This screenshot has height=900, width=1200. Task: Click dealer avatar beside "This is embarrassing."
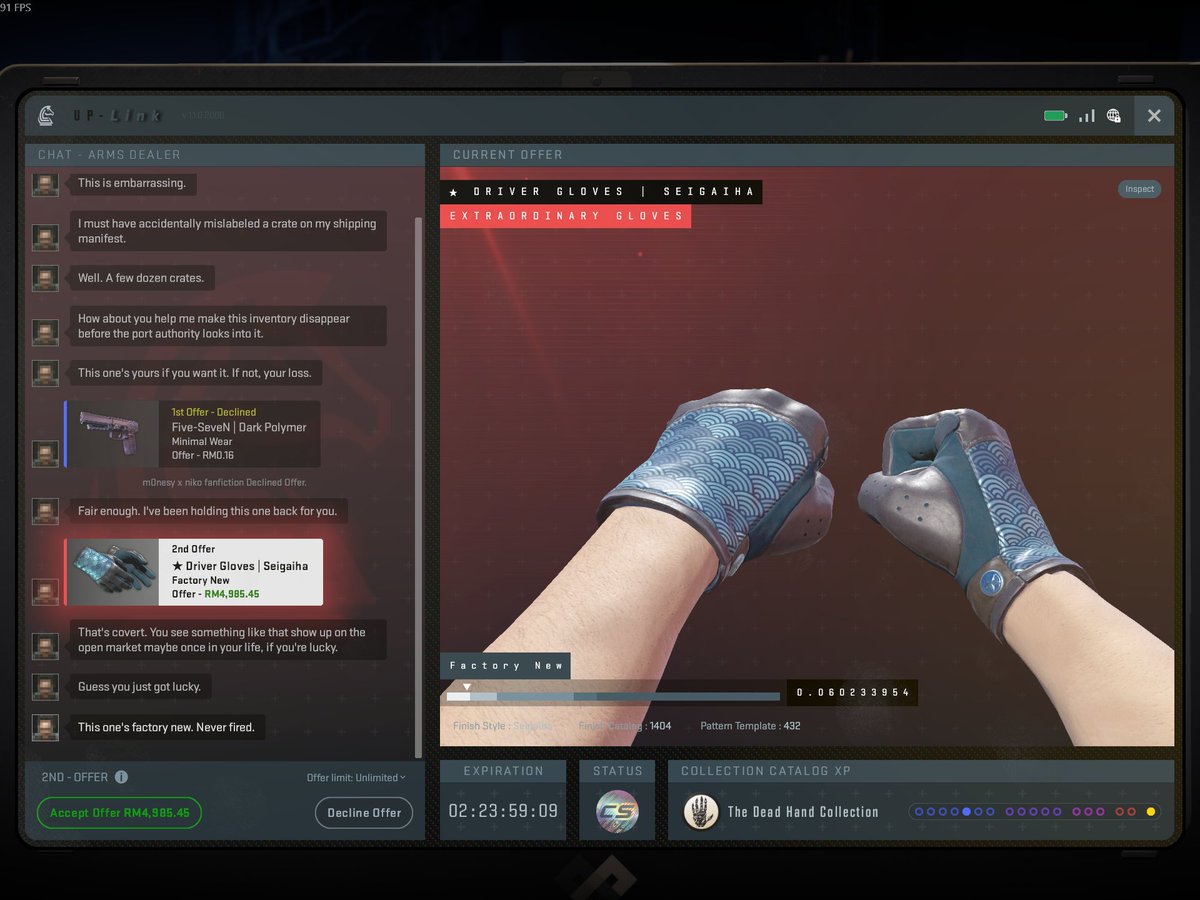point(44,184)
